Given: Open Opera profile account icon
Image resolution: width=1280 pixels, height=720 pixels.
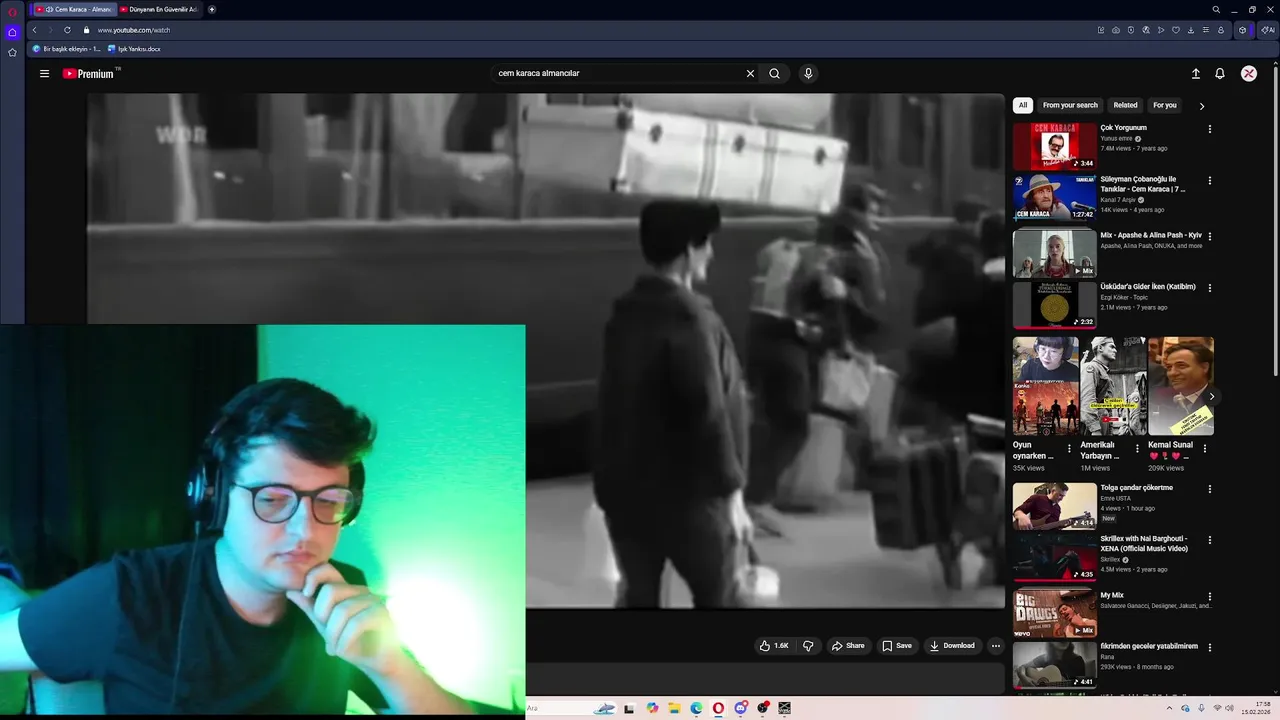Looking at the screenshot, I should coord(1221,30).
